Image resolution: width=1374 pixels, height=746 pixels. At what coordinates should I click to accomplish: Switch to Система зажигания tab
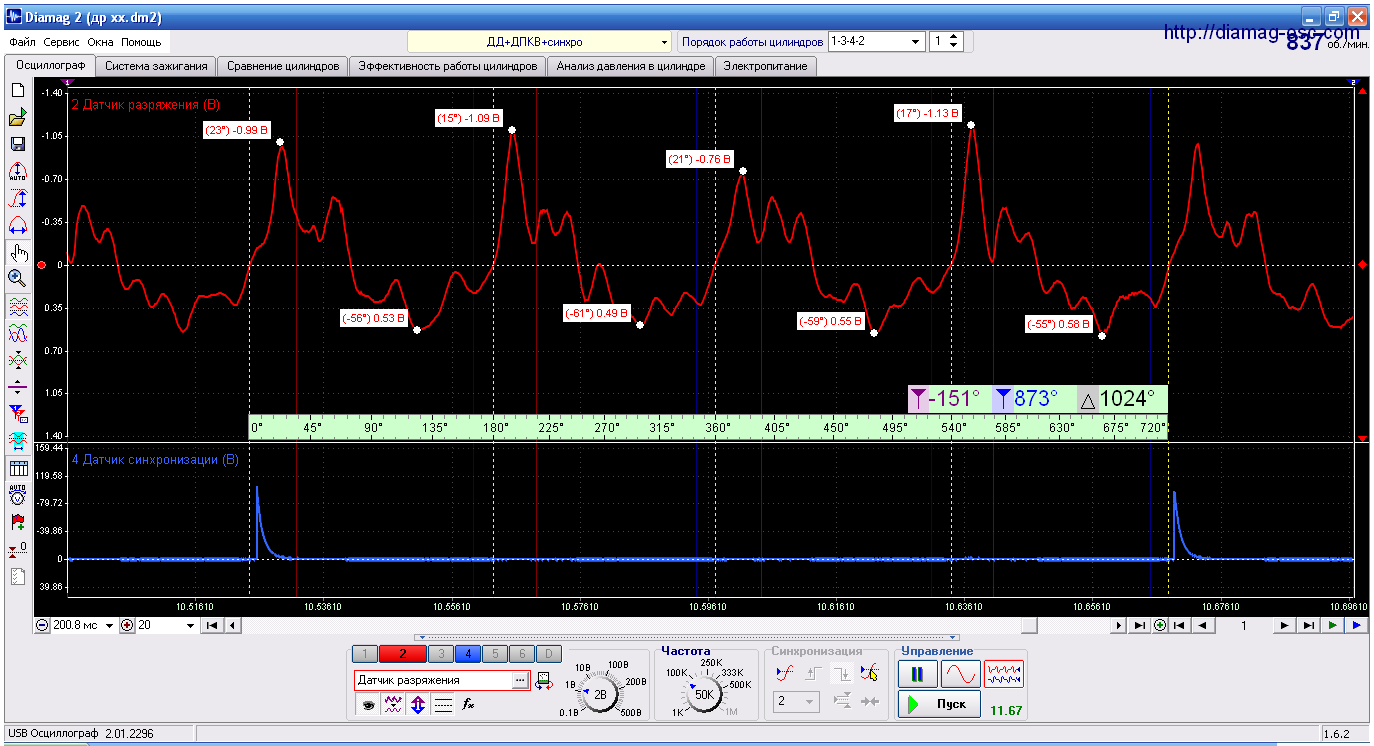pos(156,66)
